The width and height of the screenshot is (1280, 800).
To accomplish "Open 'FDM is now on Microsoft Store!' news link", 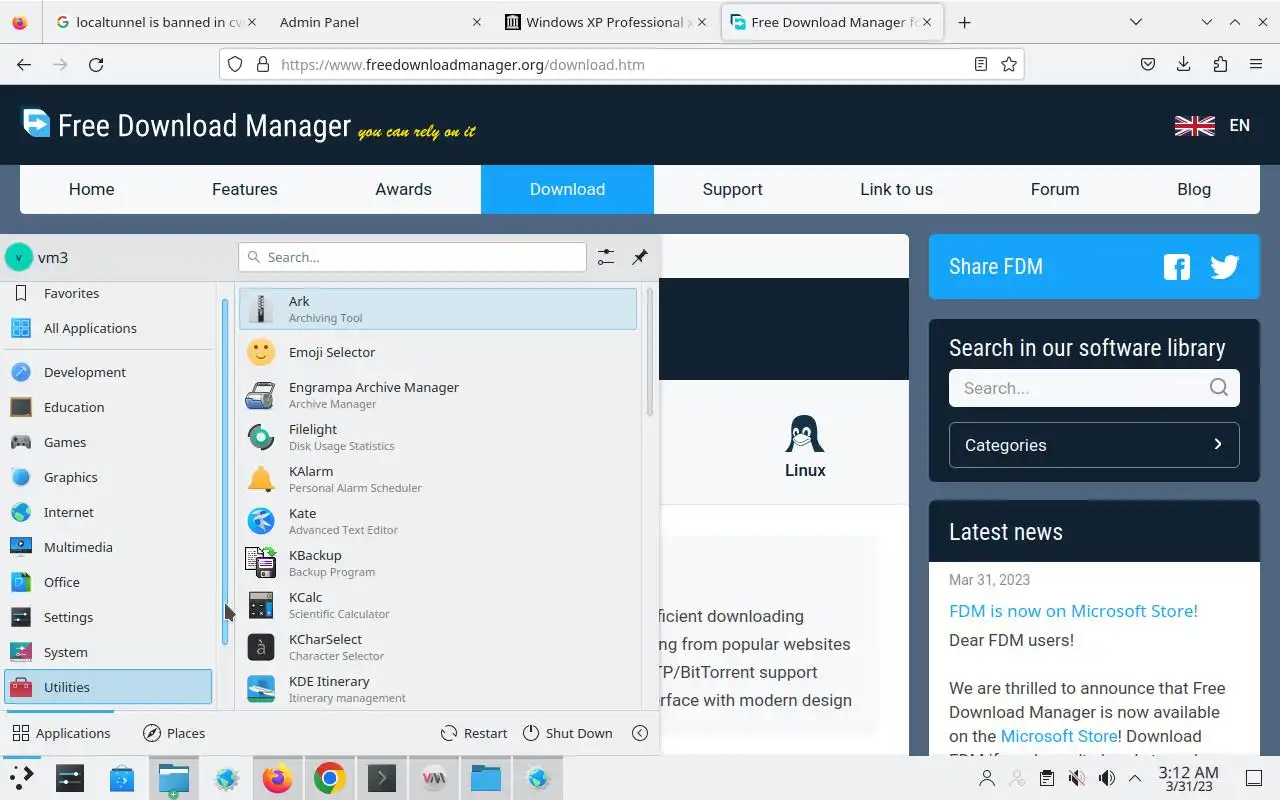I will point(1073,611).
